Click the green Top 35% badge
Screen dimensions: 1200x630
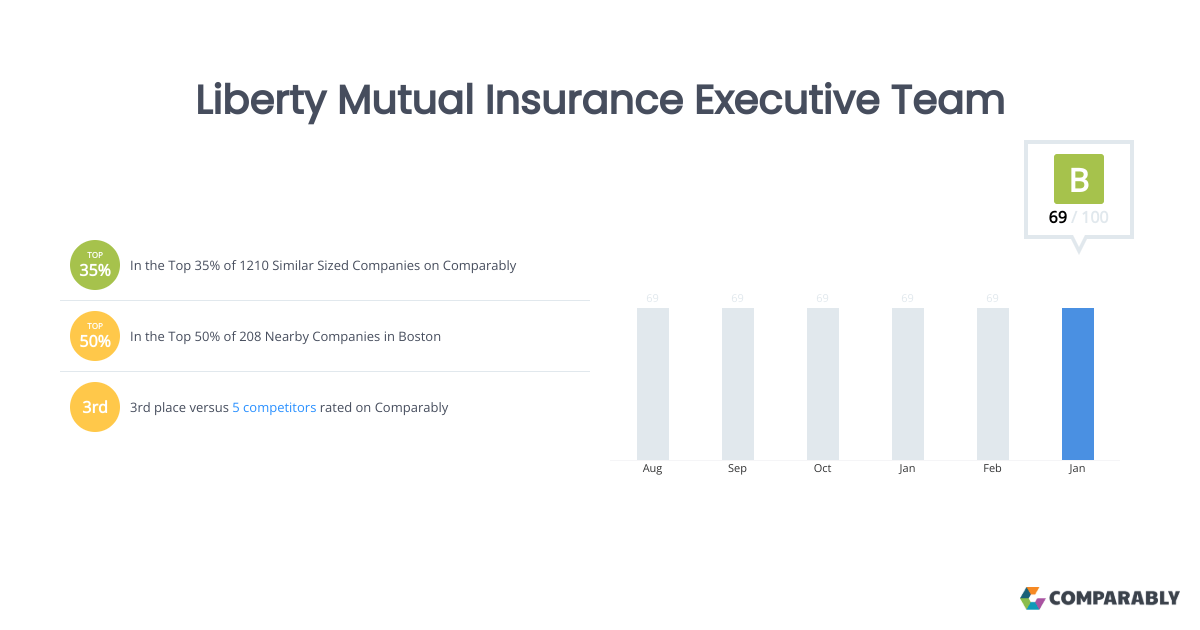click(x=95, y=266)
